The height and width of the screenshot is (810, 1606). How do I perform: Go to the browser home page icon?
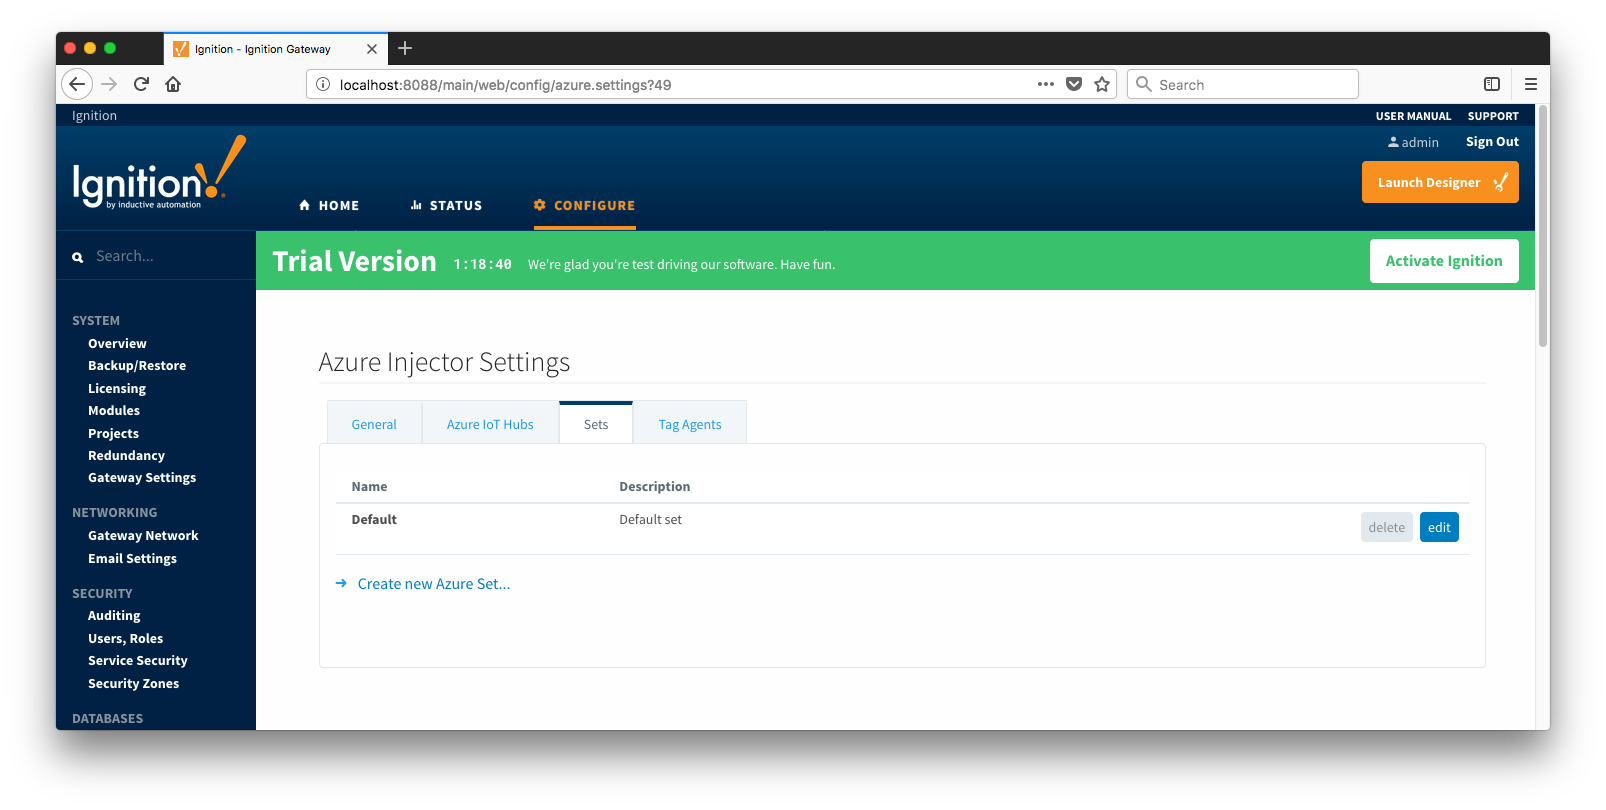[173, 84]
